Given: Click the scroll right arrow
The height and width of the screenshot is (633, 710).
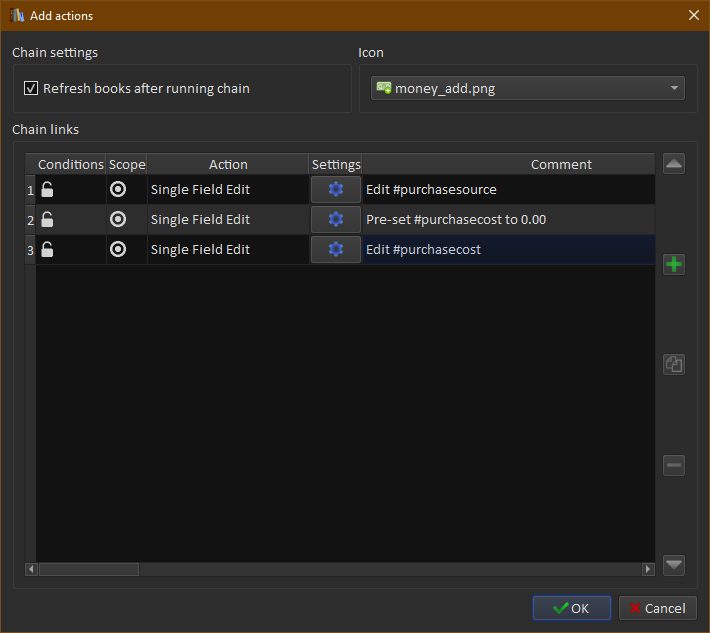Looking at the screenshot, I should click(x=648, y=569).
